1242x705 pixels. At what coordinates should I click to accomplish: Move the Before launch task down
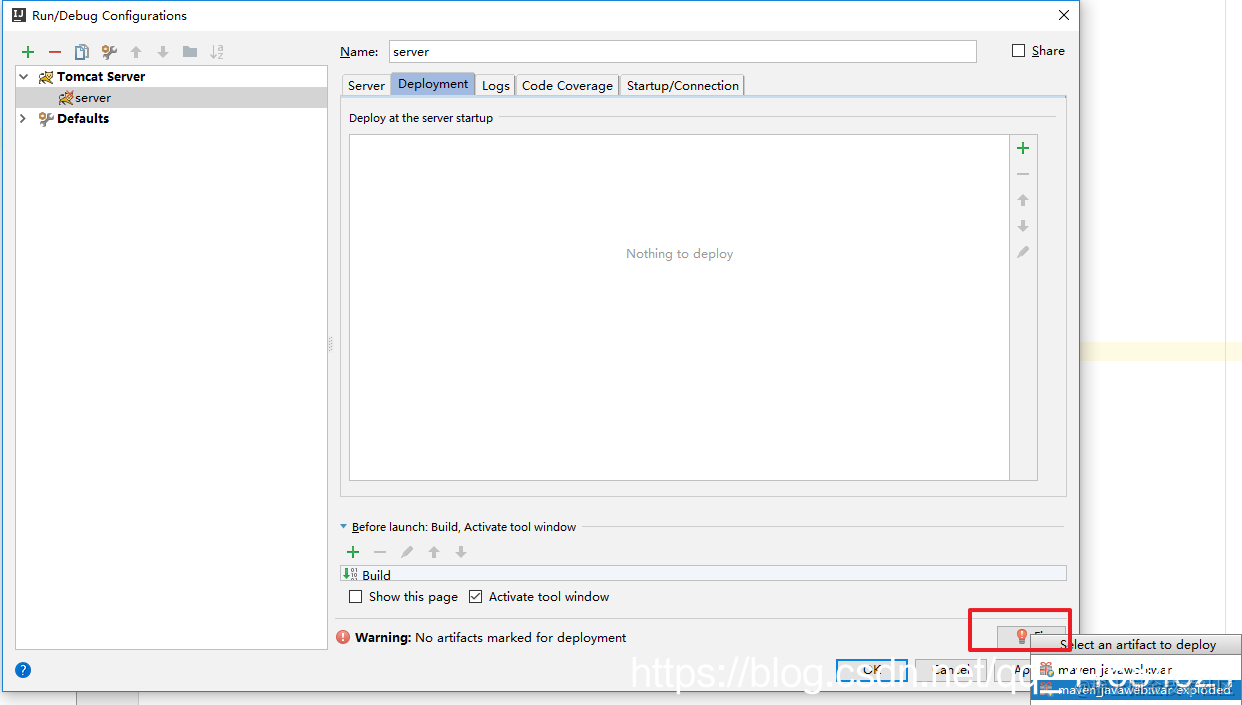coord(461,552)
